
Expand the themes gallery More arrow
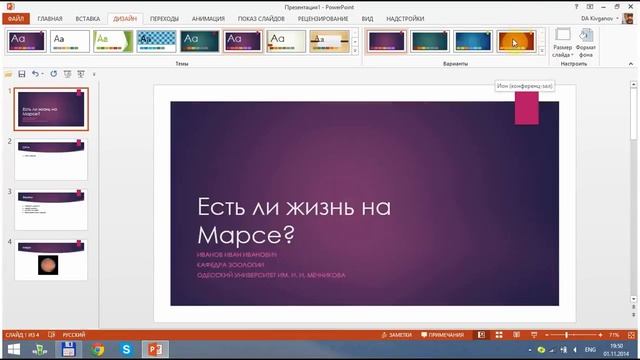point(355,51)
